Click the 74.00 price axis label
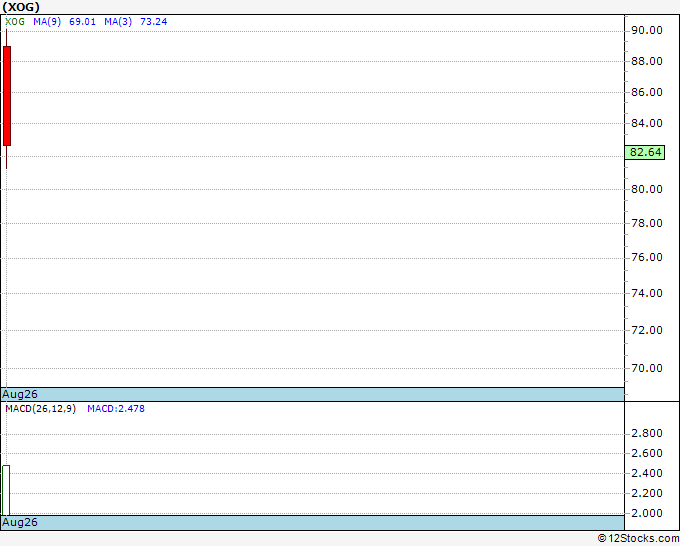 [647, 293]
